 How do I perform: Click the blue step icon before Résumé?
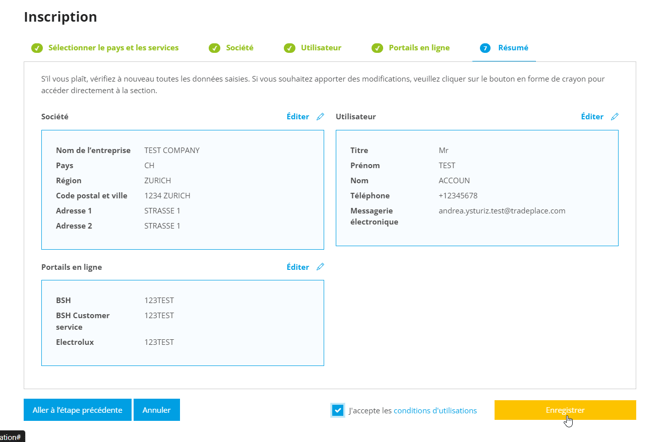tap(485, 48)
